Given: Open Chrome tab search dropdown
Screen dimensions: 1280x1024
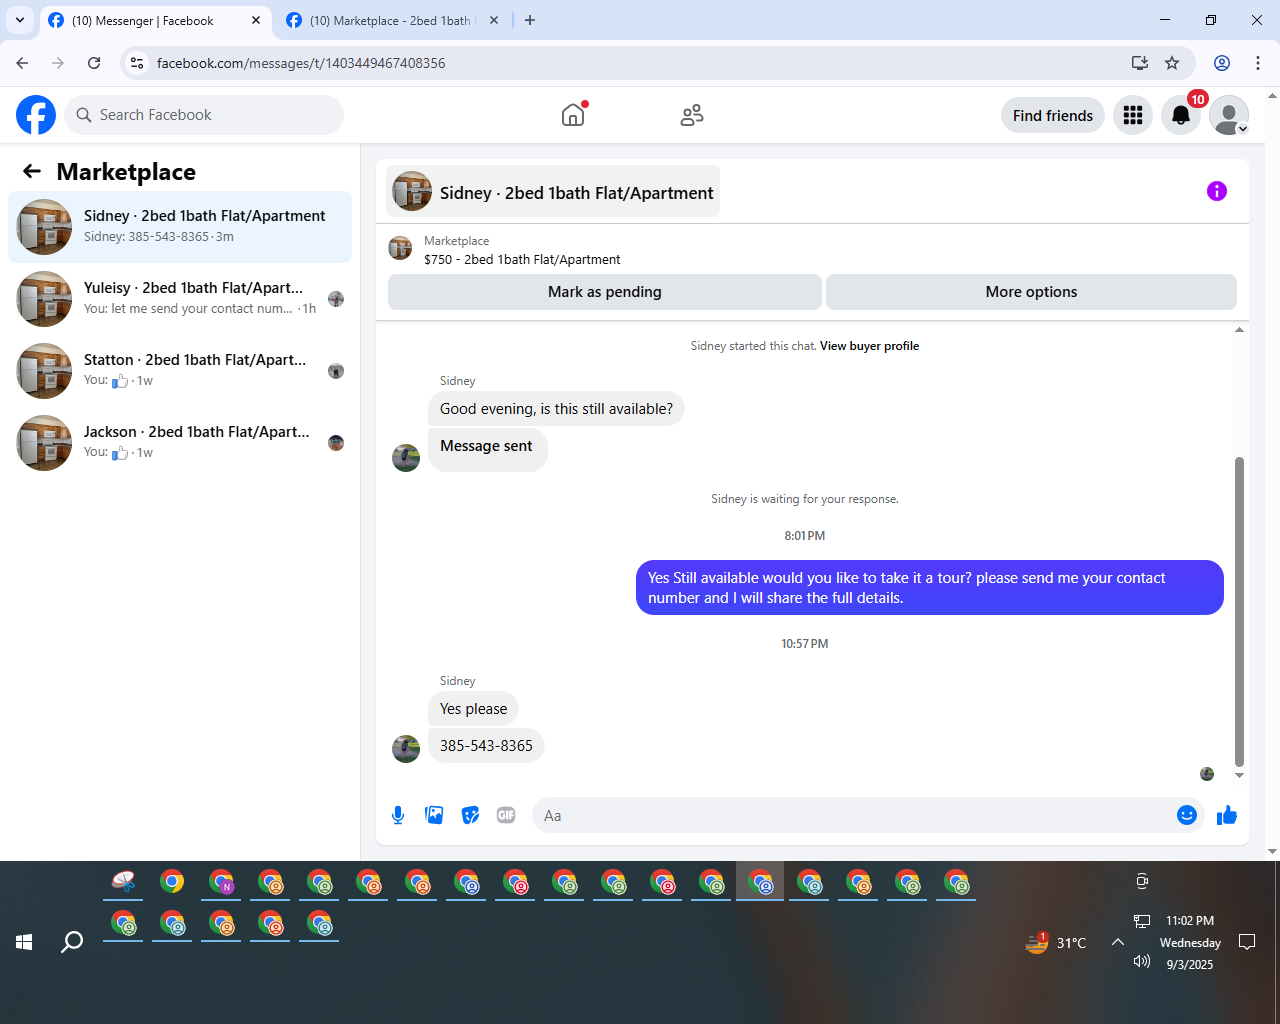Looking at the screenshot, I should coord(20,20).
